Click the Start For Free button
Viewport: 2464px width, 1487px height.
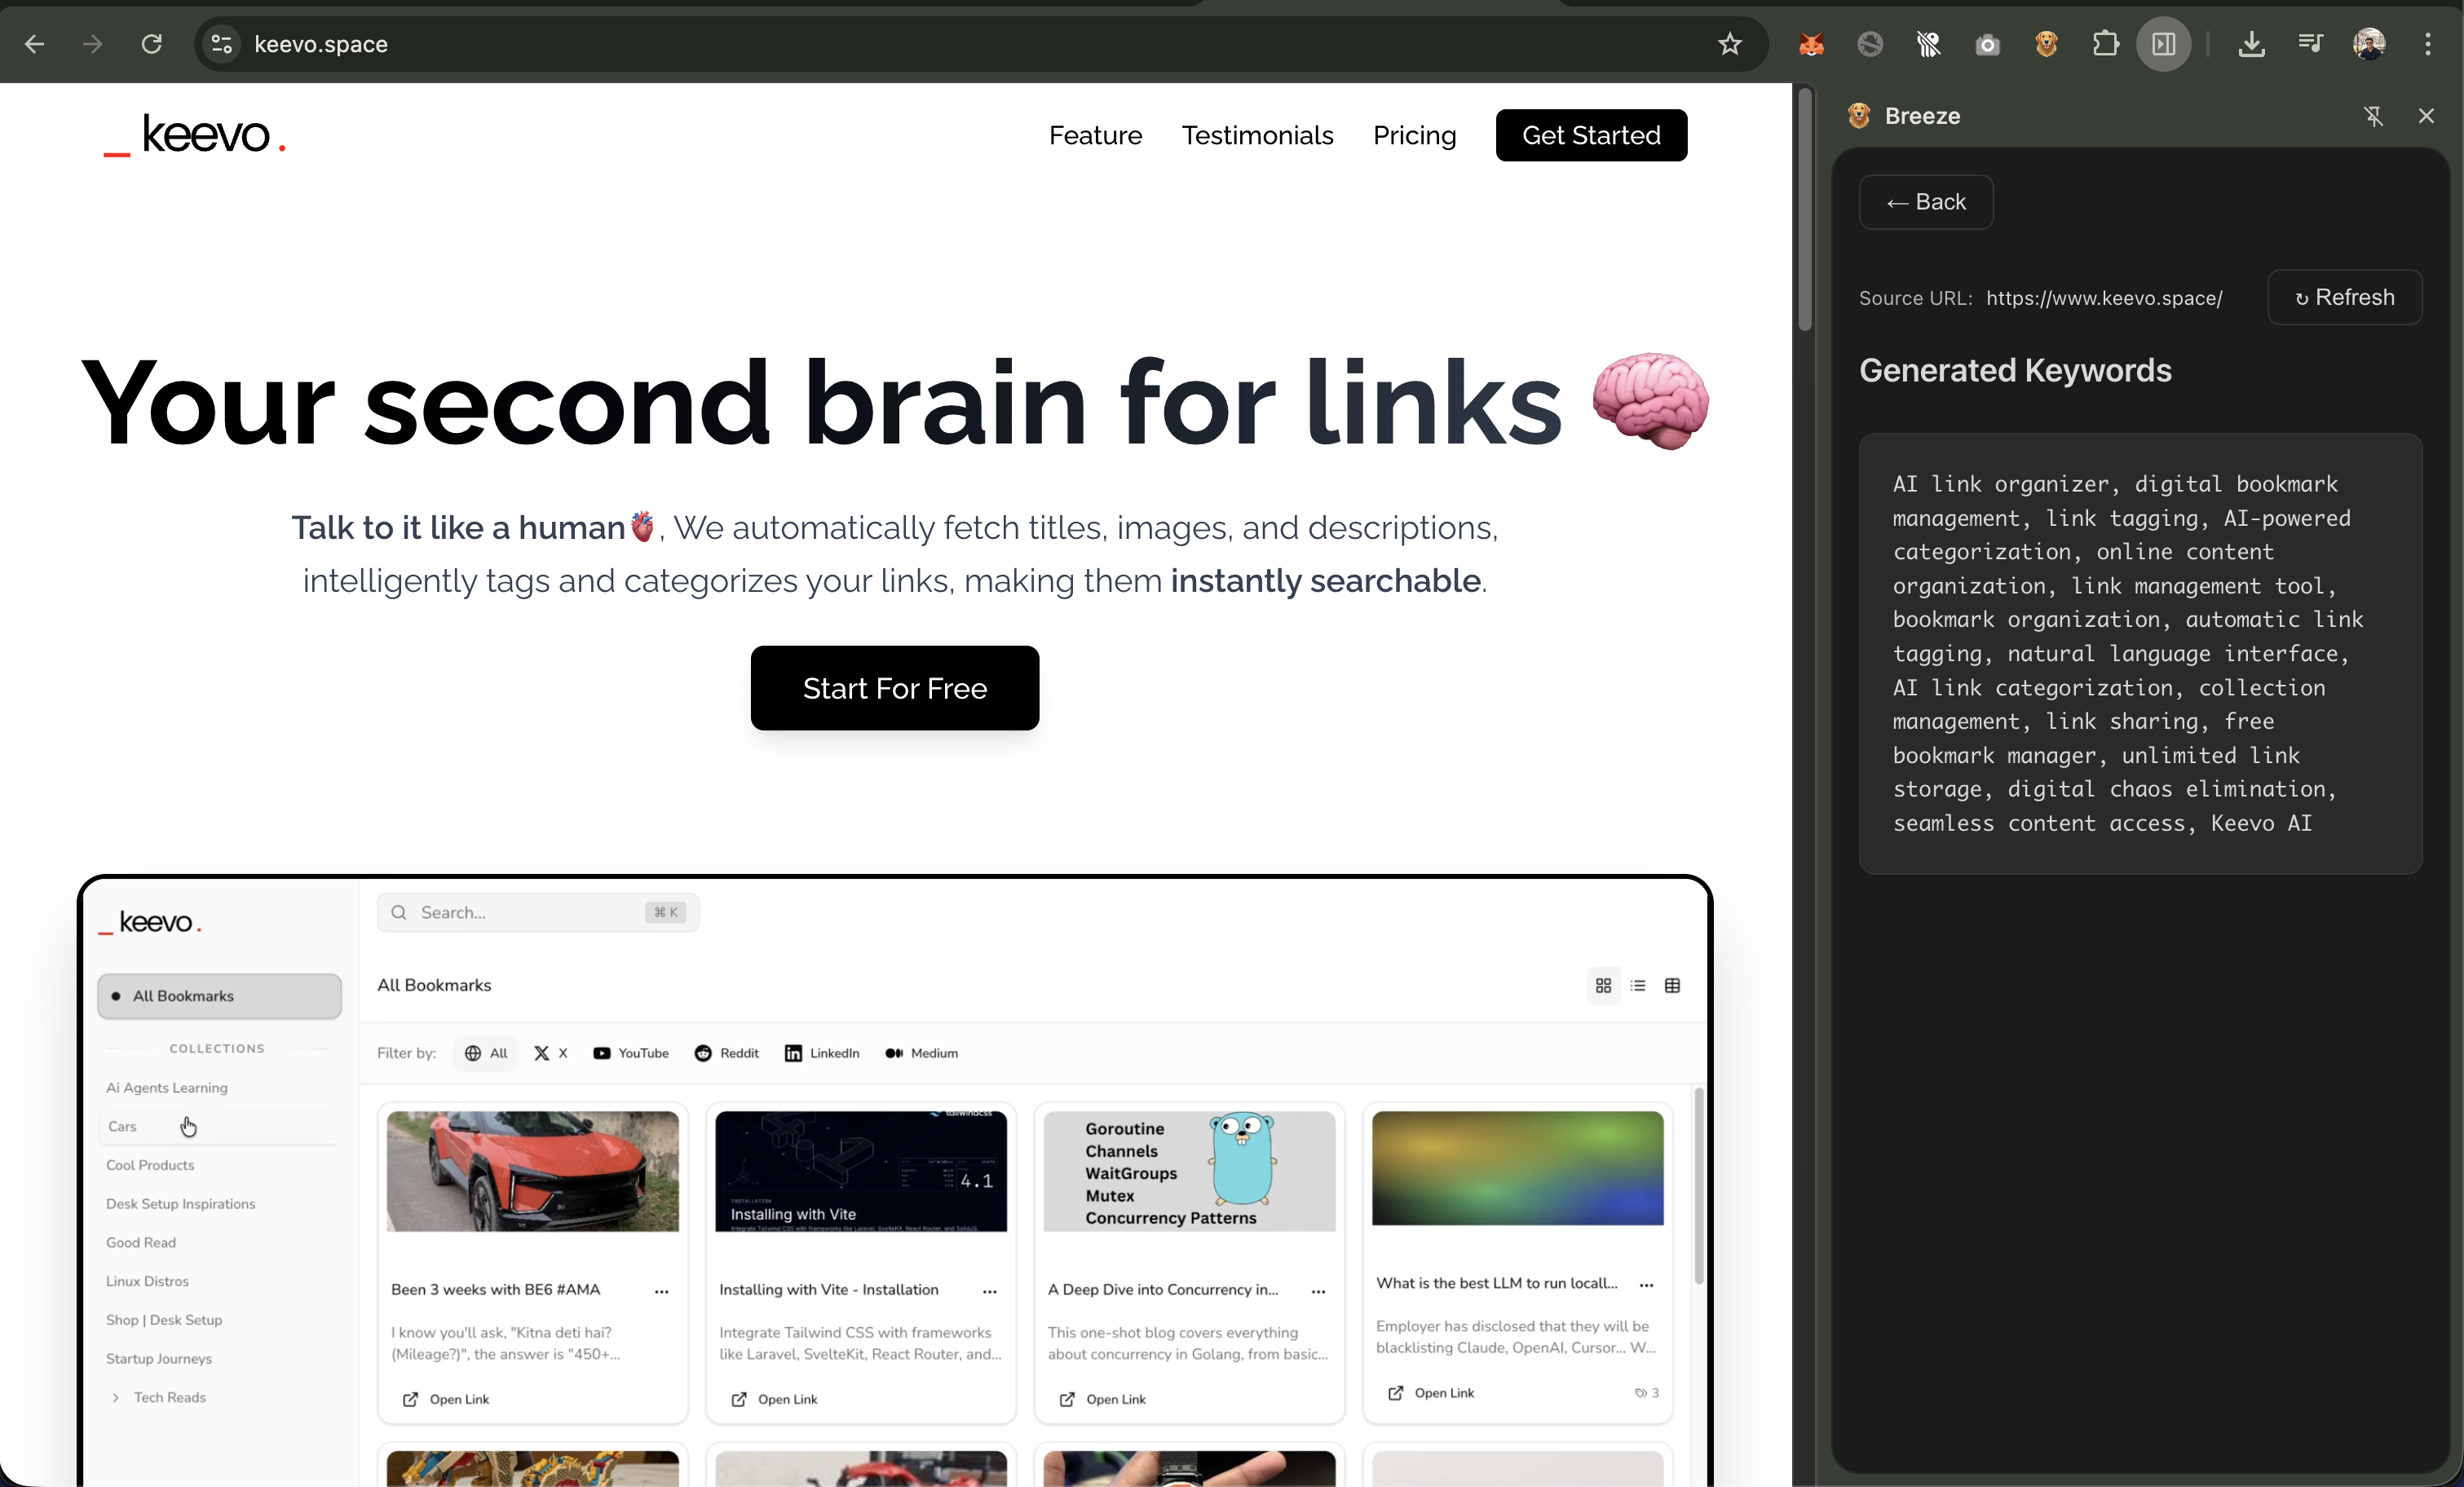[894, 688]
